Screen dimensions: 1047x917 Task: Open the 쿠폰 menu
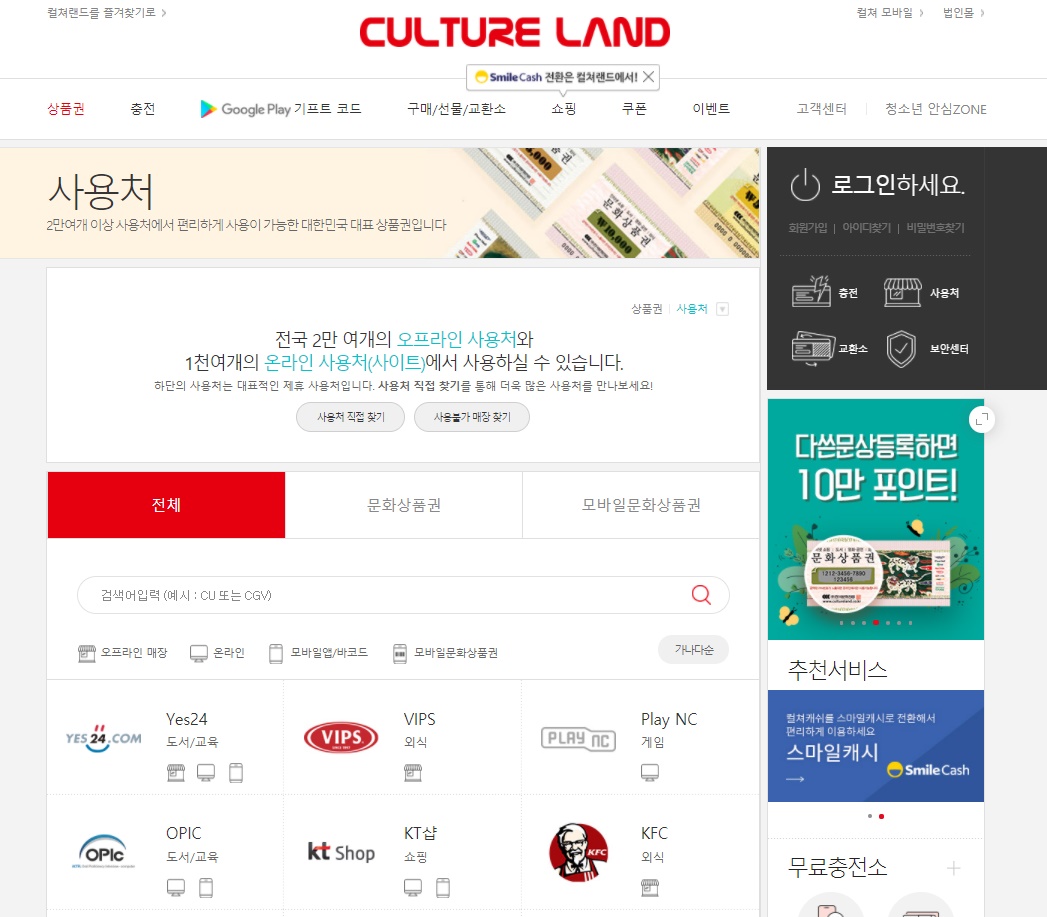click(x=634, y=109)
